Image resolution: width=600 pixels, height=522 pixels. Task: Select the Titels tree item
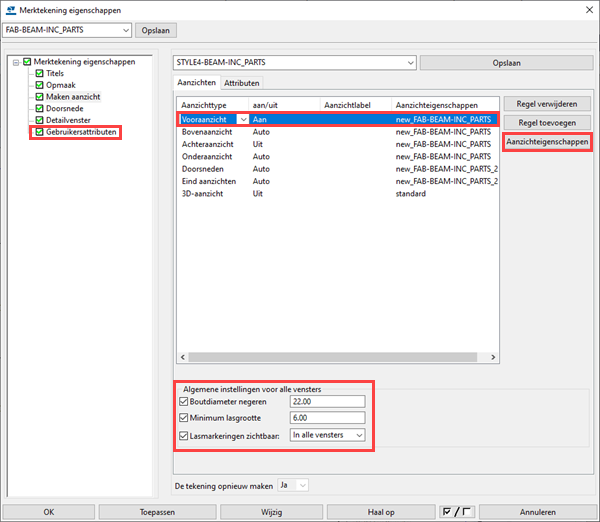55,73
